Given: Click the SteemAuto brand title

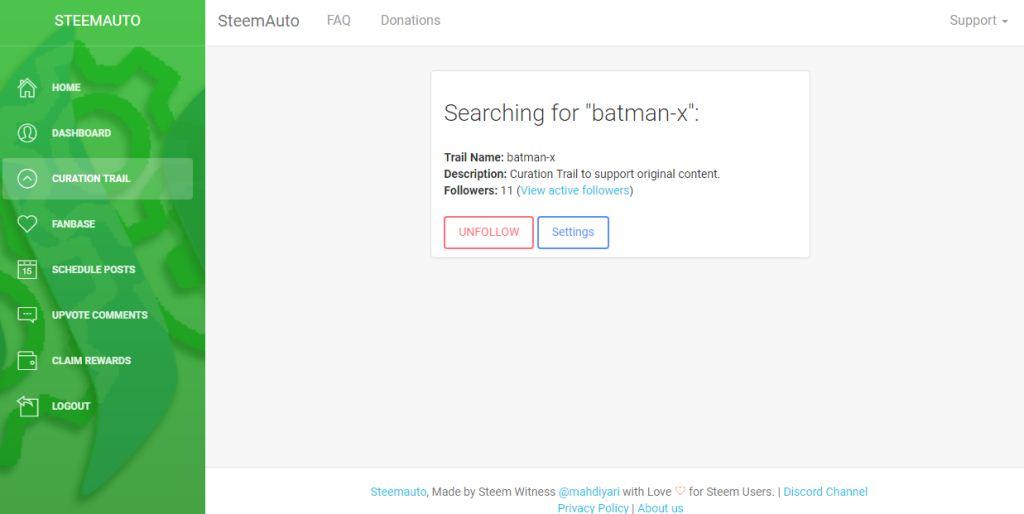Looking at the screenshot, I should tap(258, 21).
